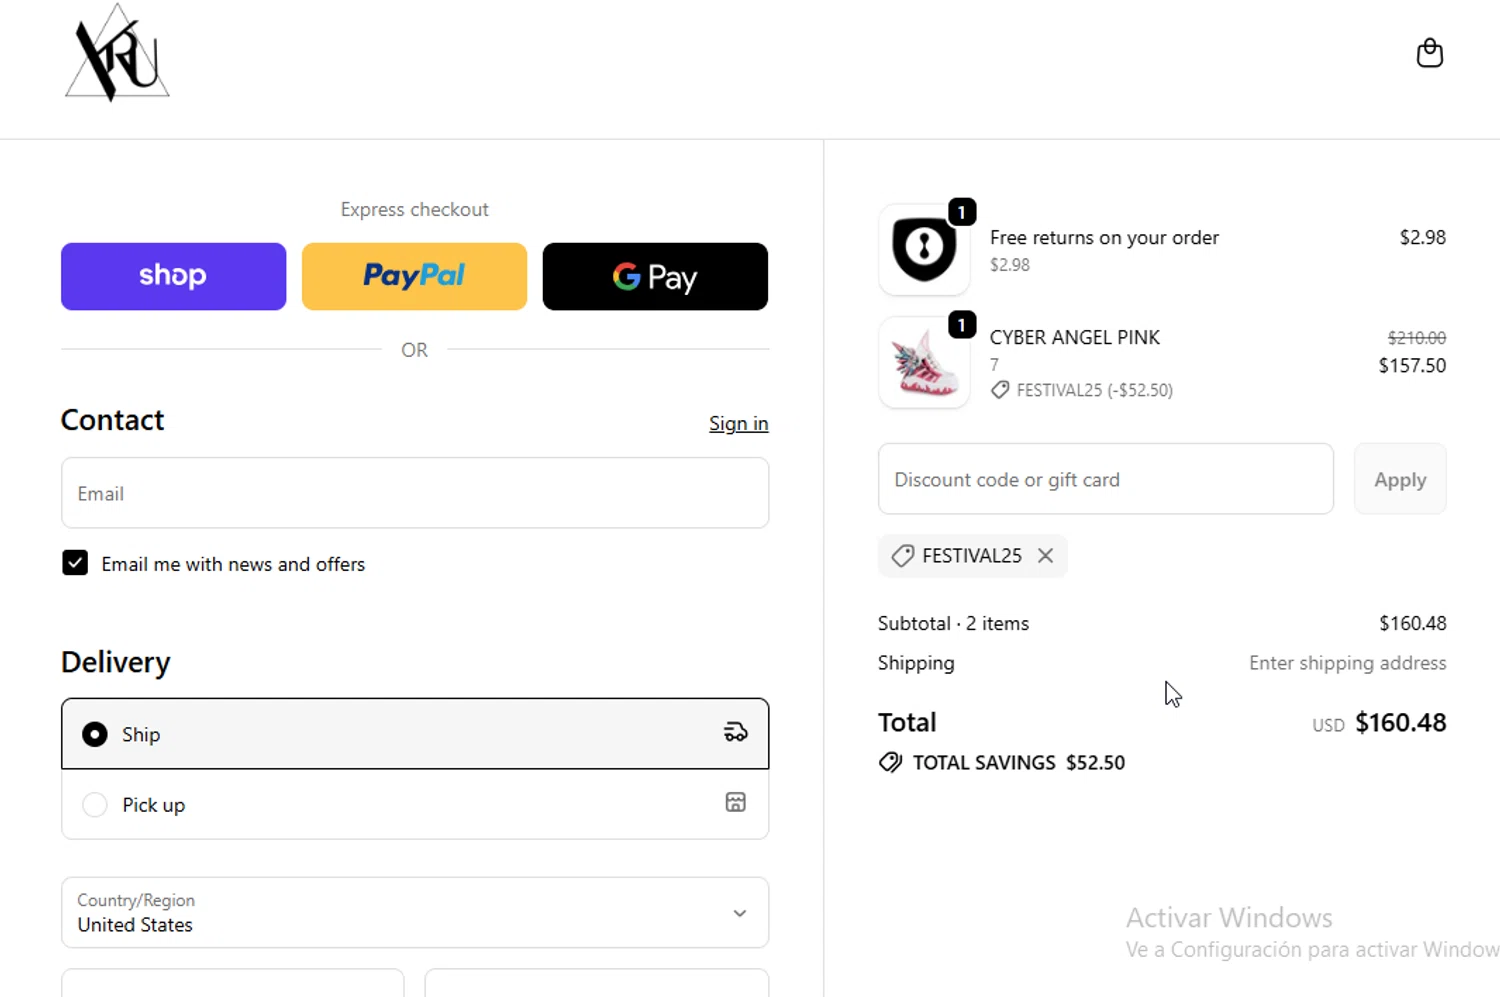Viewport: 1500px width, 997px height.
Task: Click the store logo in header
Action: (118, 53)
